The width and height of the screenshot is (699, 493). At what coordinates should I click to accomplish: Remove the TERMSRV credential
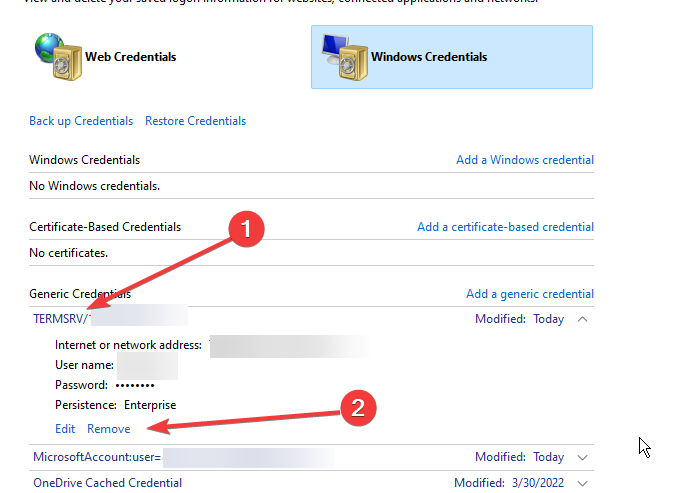[108, 429]
